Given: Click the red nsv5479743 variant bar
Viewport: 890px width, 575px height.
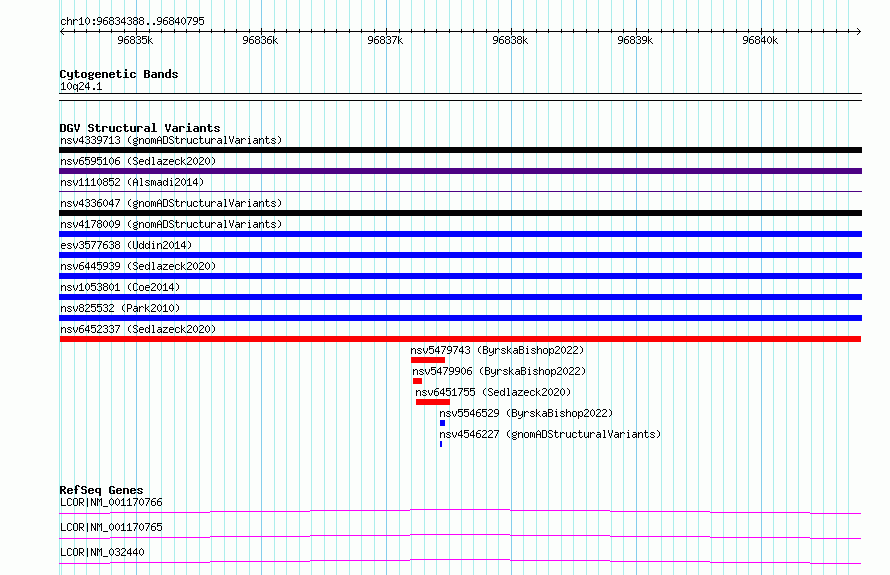Looking at the screenshot, I should [428, 360].
